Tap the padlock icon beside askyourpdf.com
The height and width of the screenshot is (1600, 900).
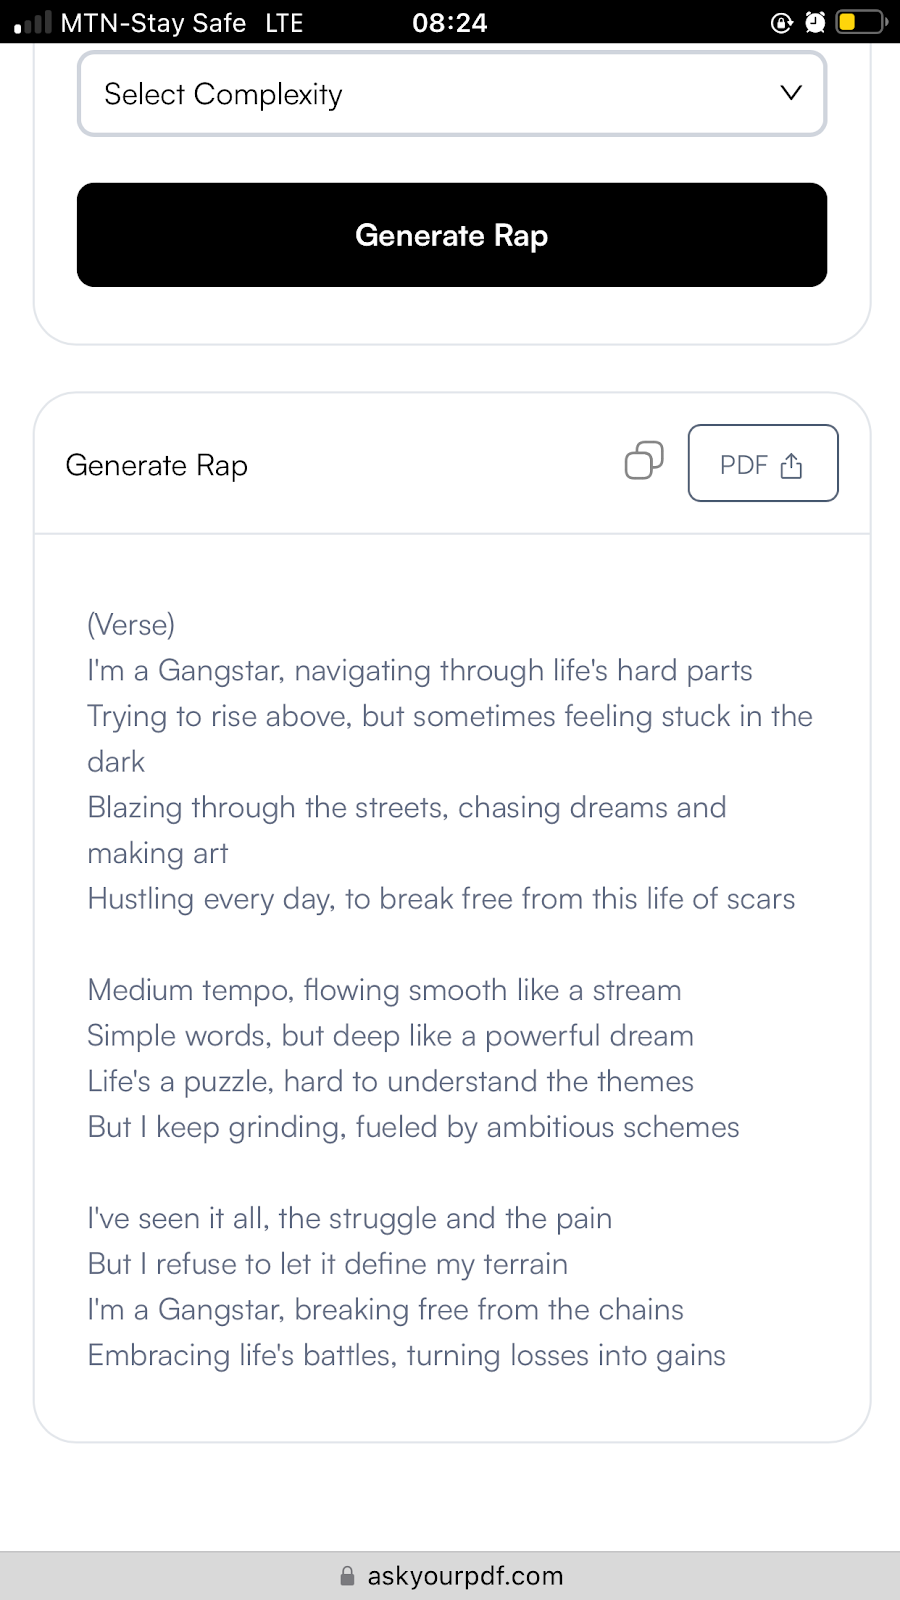tap(347, 1576)
